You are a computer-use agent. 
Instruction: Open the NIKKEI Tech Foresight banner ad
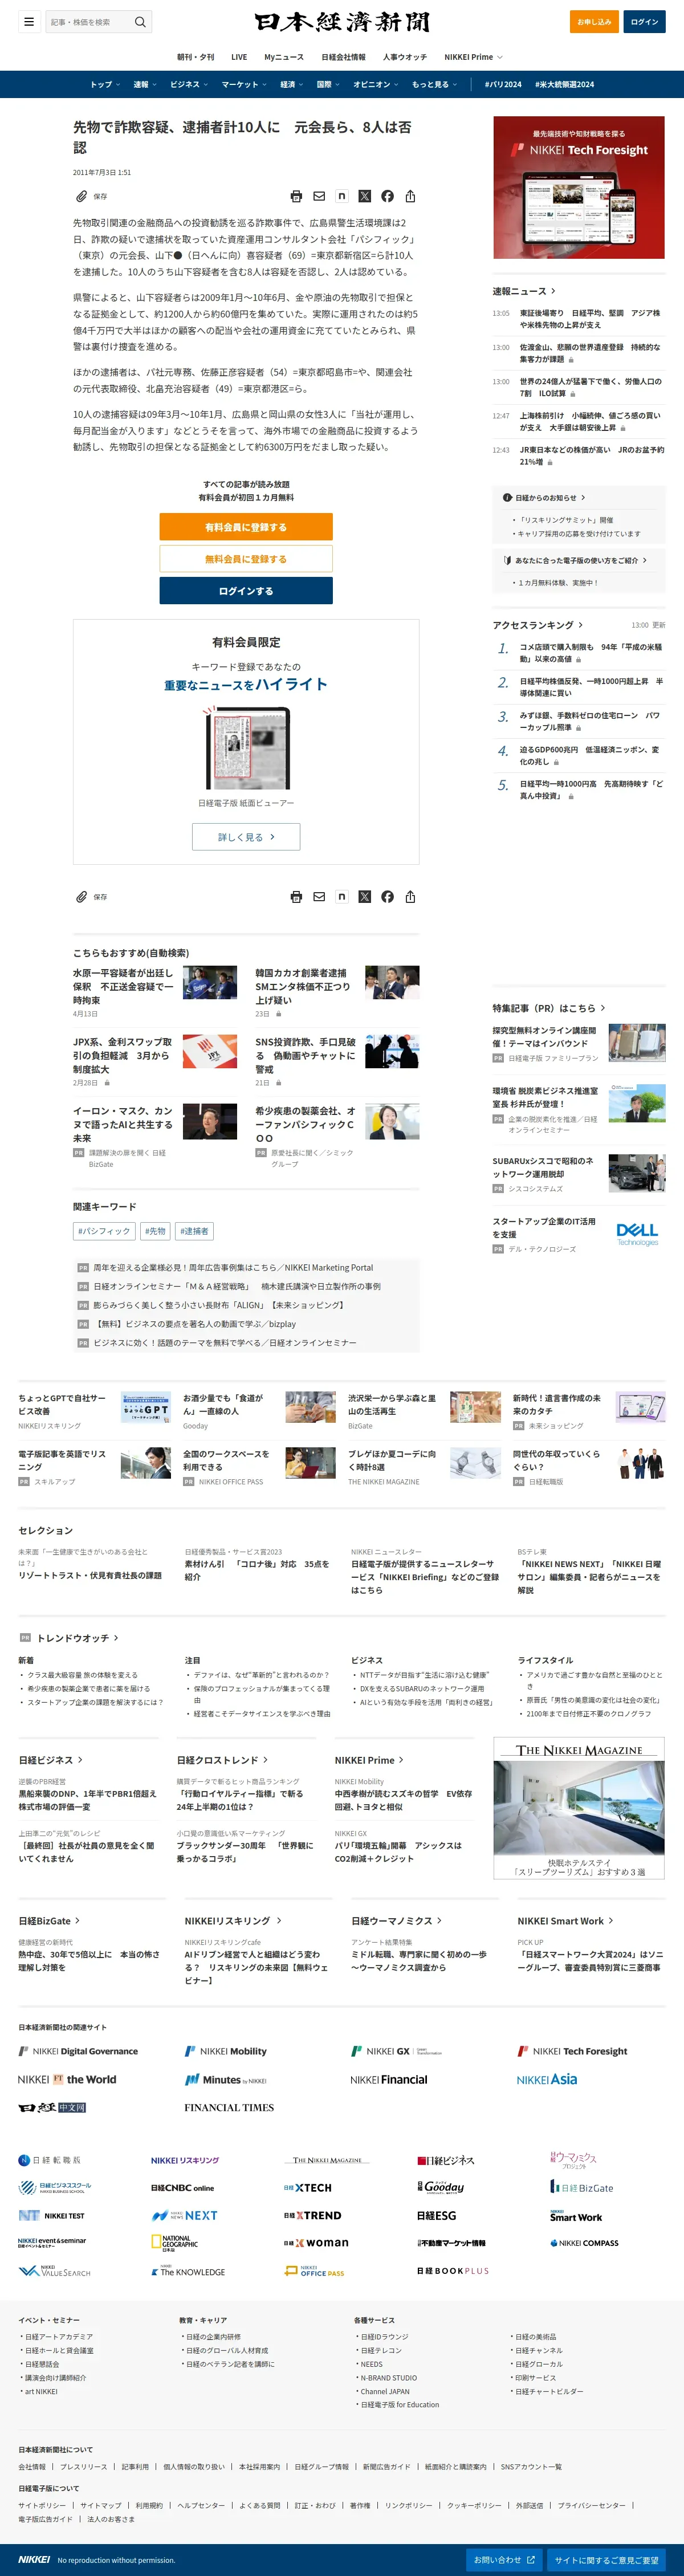579,187
